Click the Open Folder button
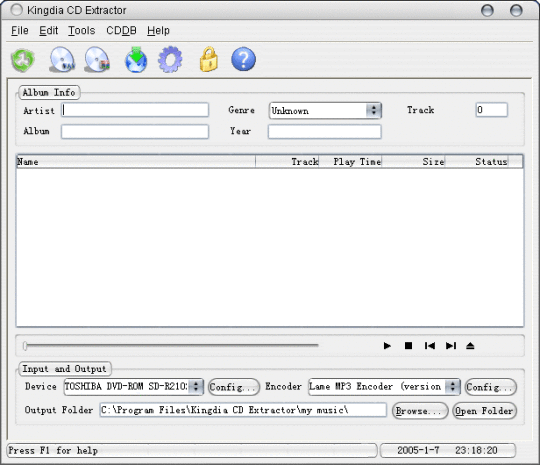 click(x=484, y=411)
